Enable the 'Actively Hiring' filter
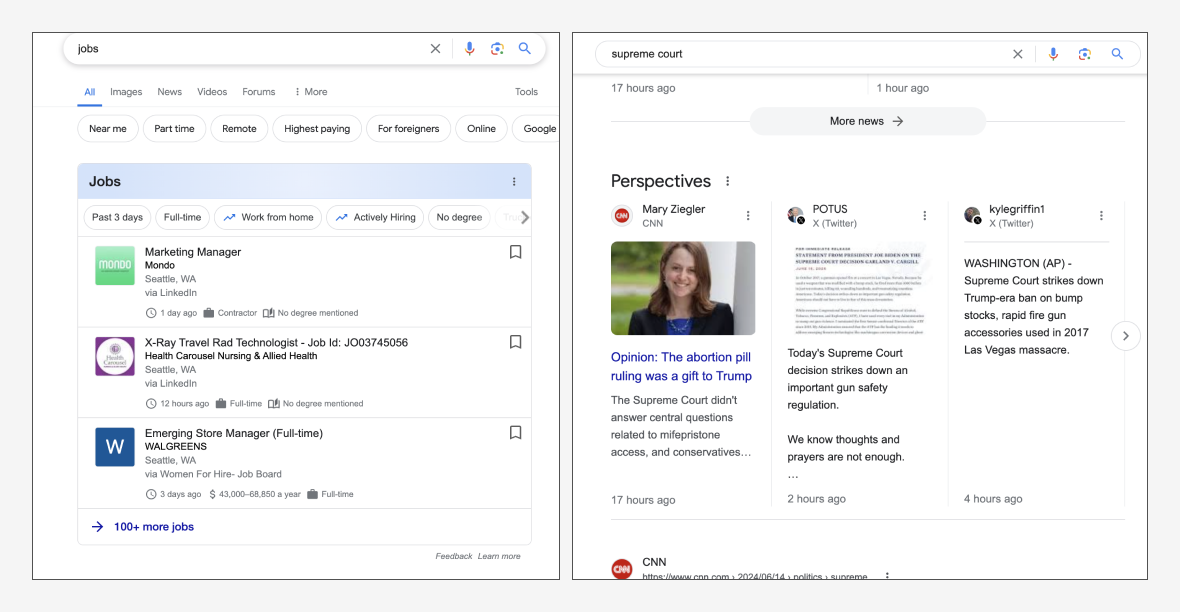Viewport: 1180px width, 612px height. (x=376, y=218)
